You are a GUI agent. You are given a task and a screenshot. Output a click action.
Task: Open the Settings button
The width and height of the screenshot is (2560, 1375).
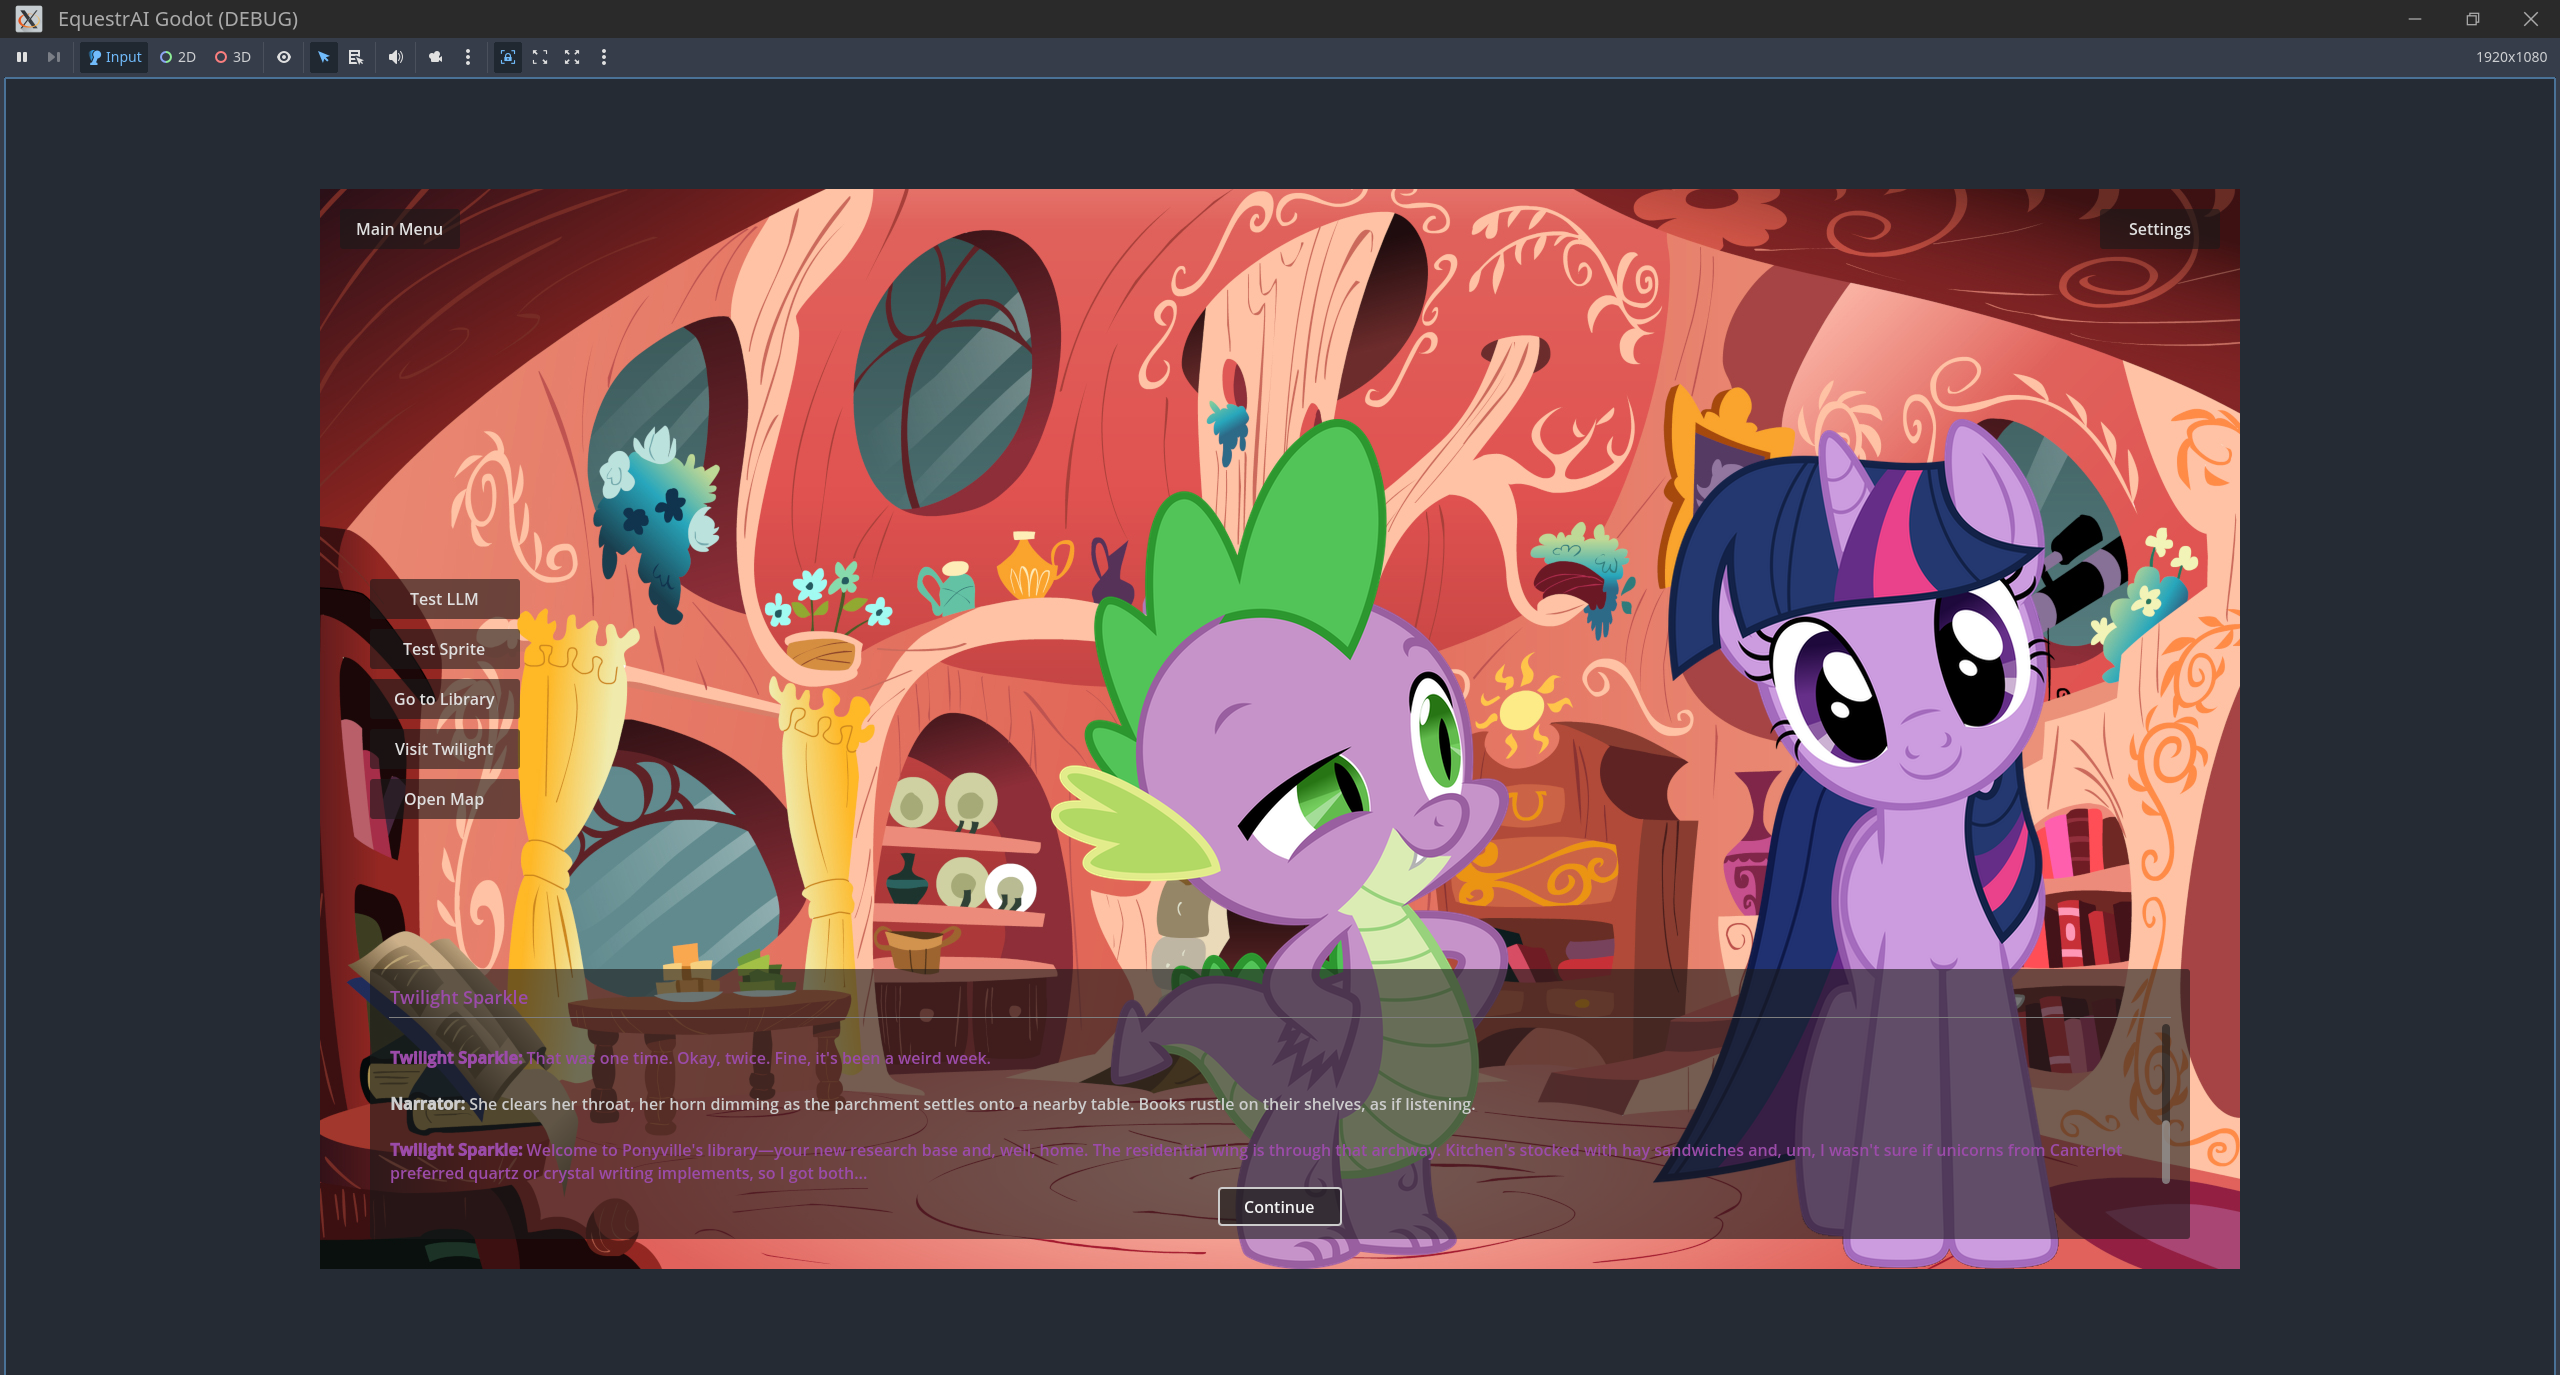[2159, 229]
